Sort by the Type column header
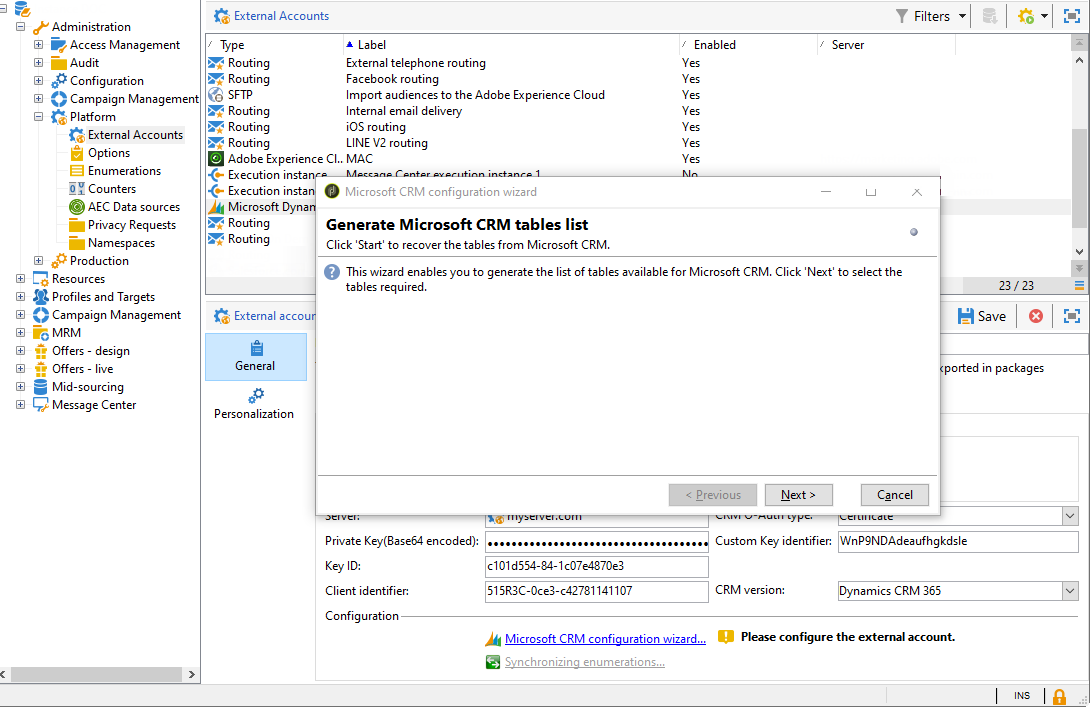1090x707 pixels. [x=275, y=44]
